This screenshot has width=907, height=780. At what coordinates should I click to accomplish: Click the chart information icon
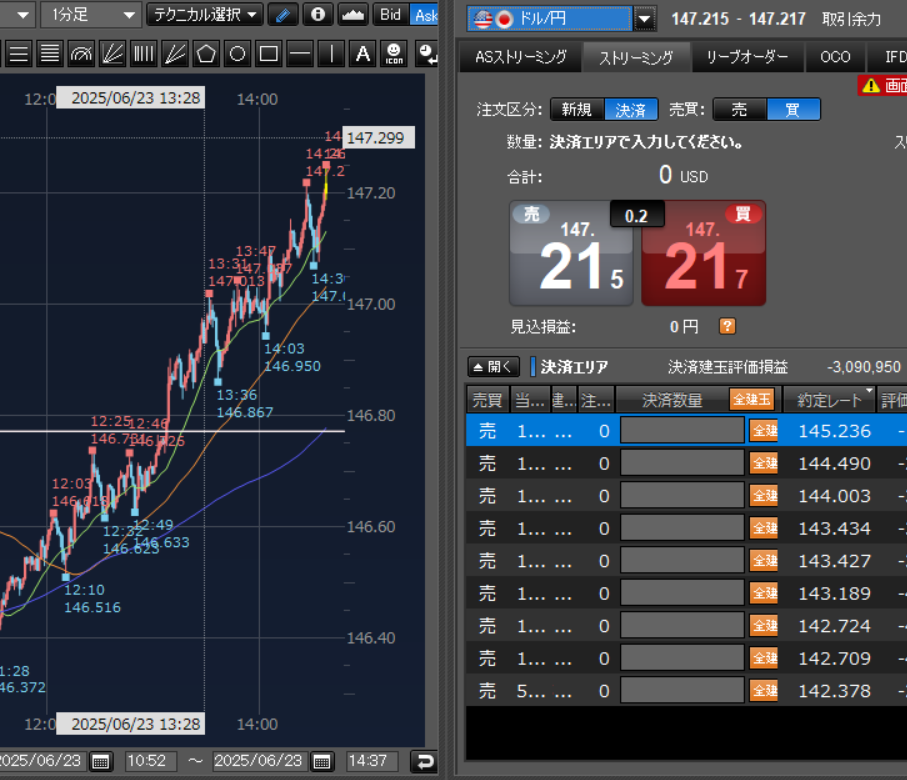318,15
